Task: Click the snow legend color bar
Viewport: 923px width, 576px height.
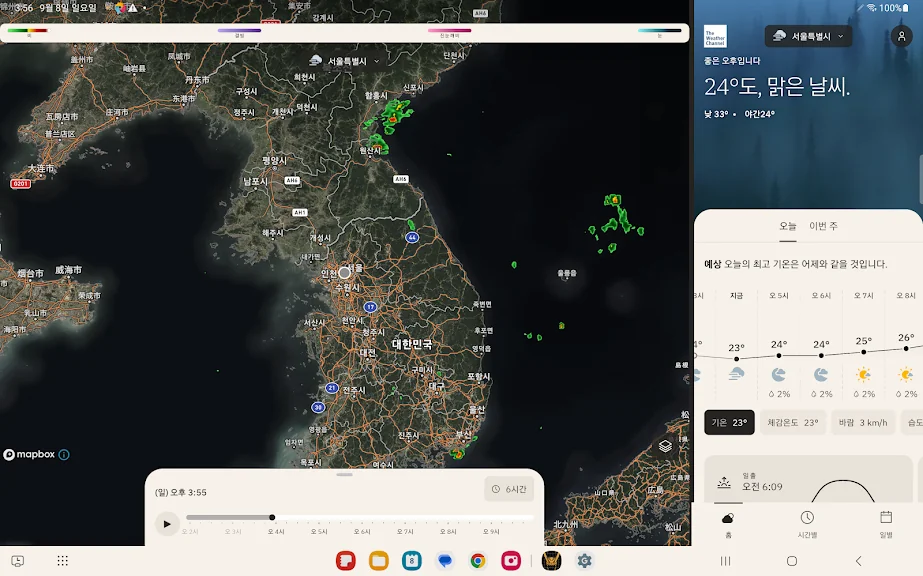Action: tap(659, 31)
